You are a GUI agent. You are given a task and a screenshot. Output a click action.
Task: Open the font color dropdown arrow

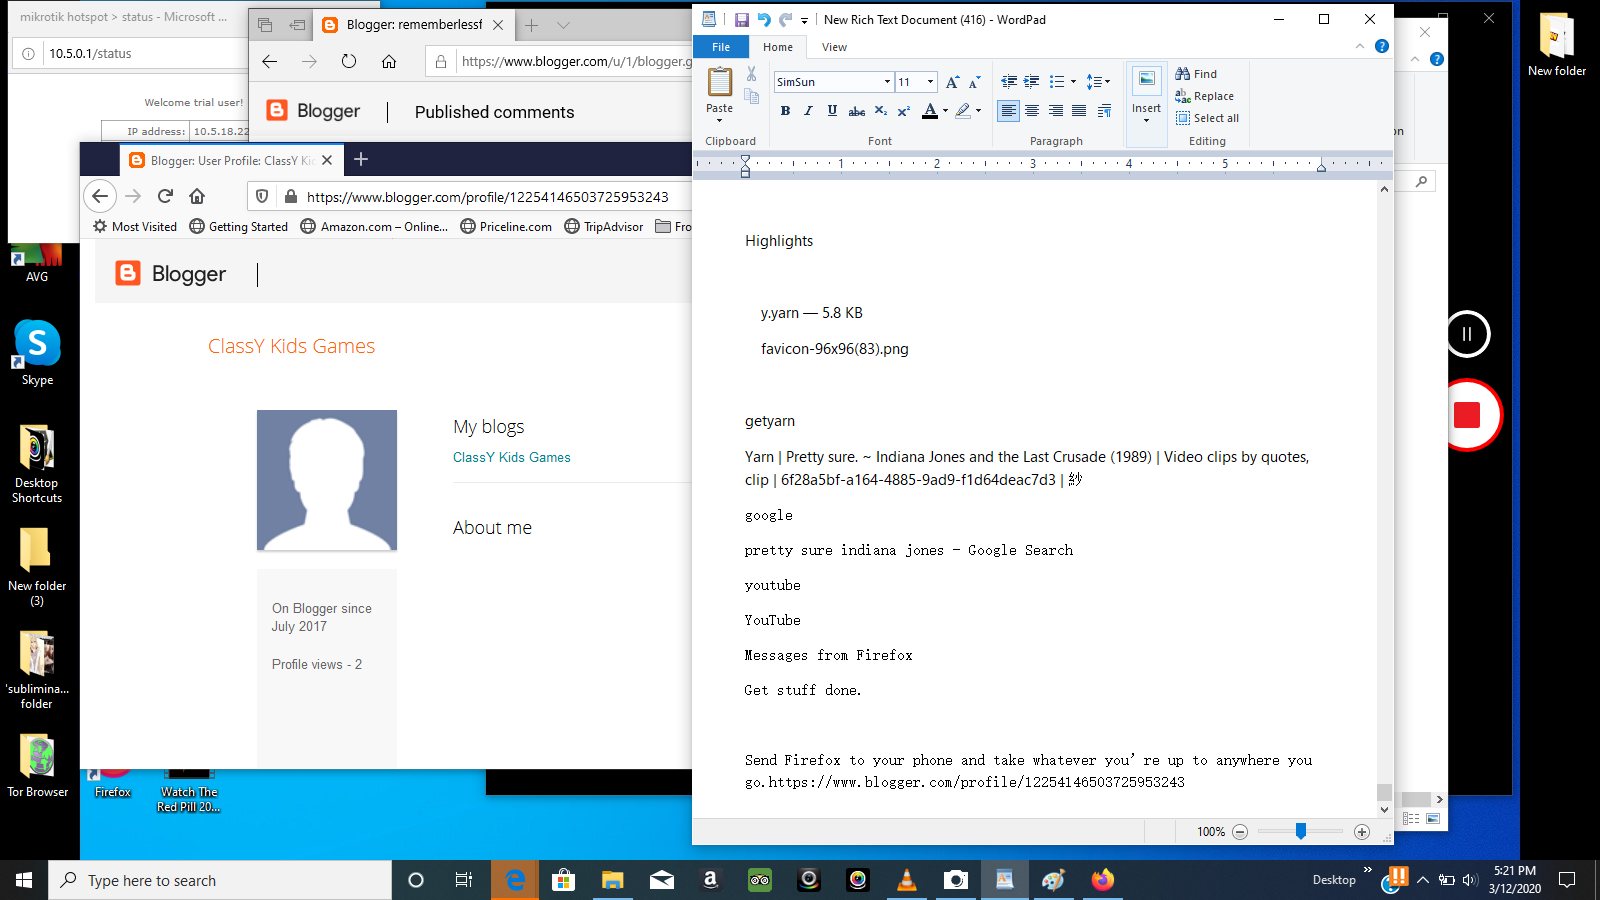945,111
